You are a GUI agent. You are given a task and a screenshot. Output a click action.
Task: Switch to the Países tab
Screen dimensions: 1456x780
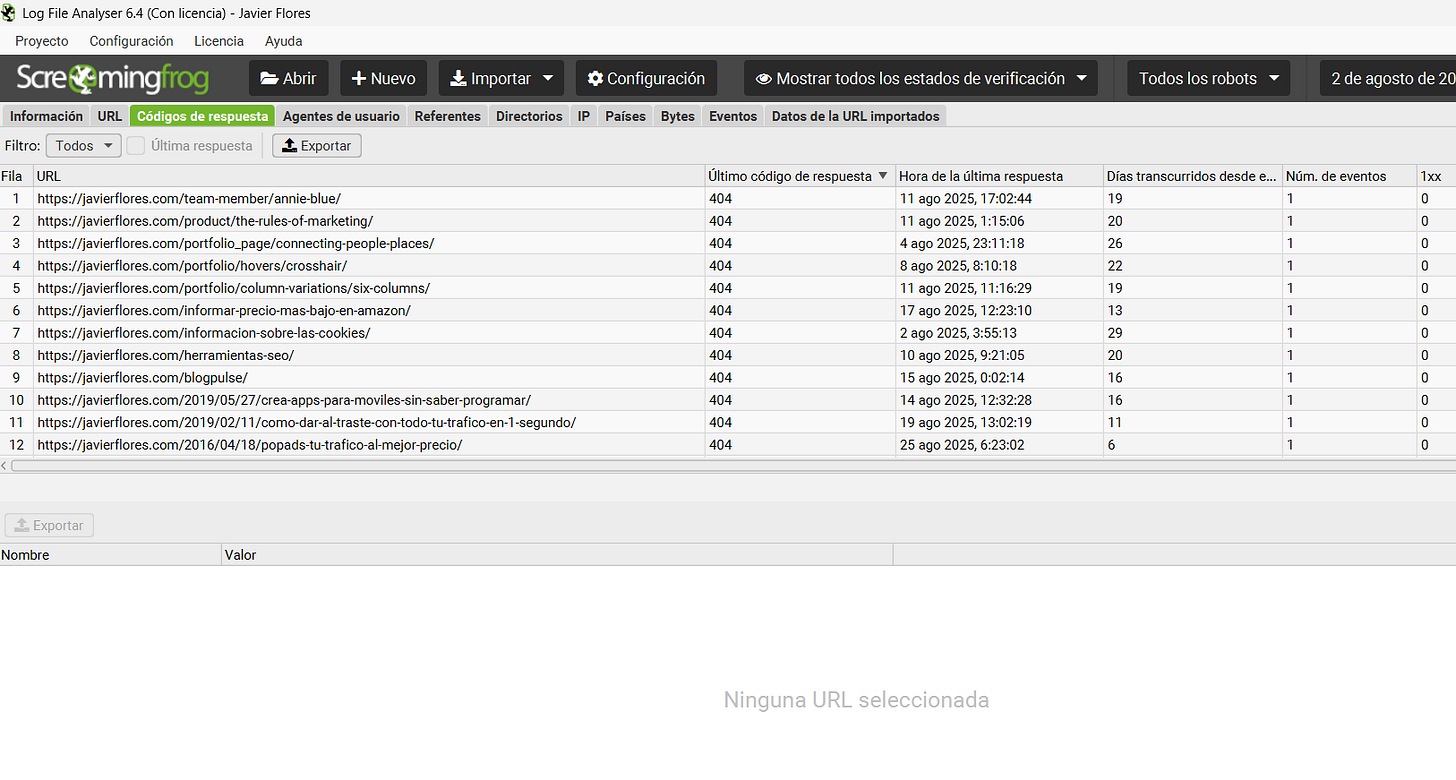pyautogui.click(x=626, y=116)
